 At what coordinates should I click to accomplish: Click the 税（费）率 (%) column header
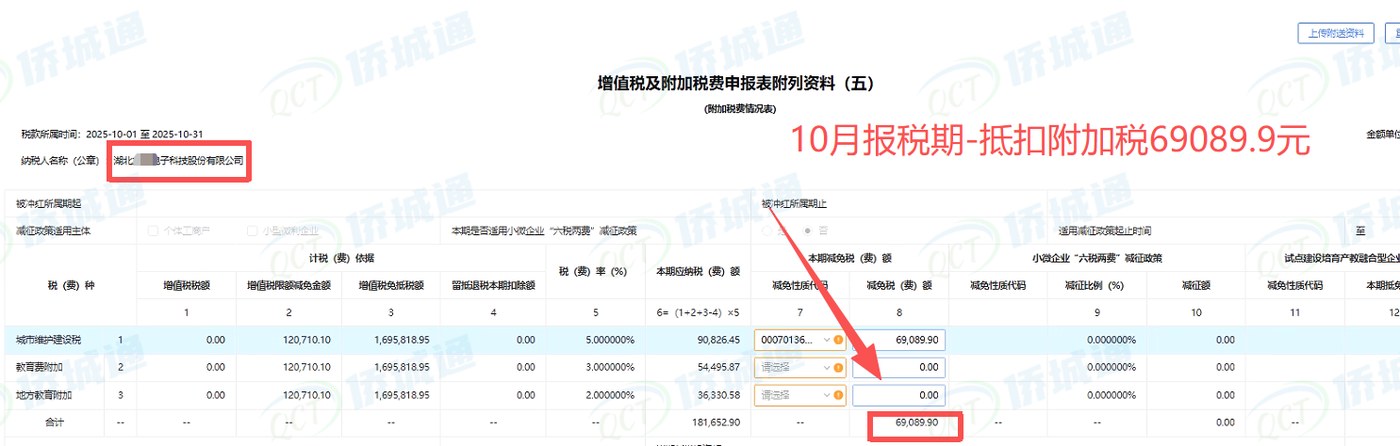tap(593, 271)
